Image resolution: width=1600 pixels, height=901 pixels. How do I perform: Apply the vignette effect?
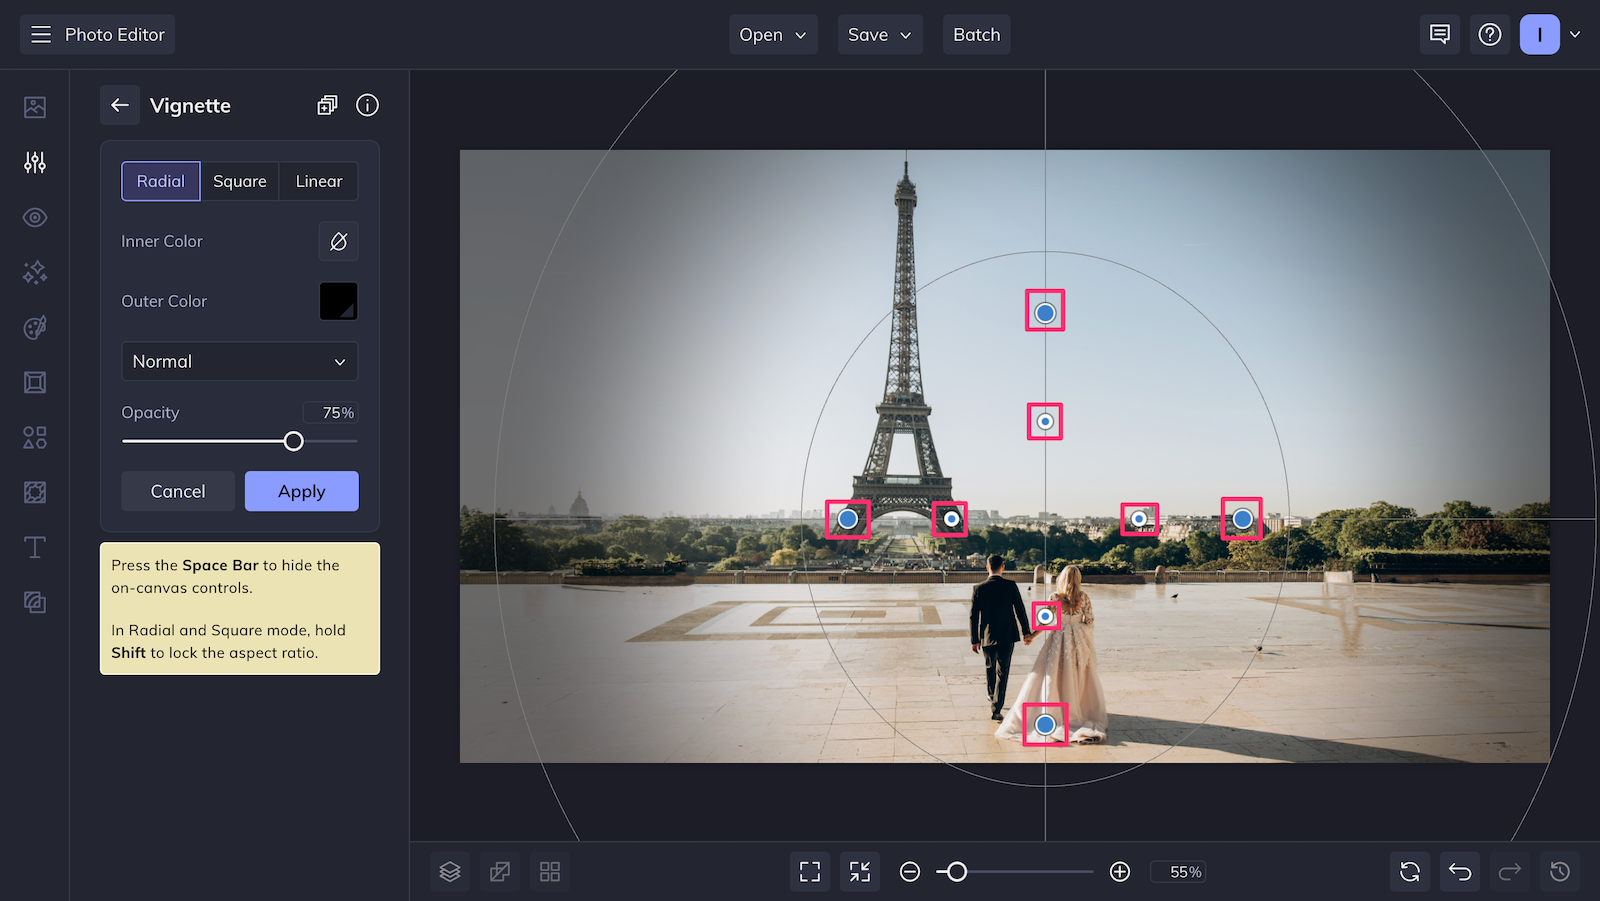click(301, 491)
